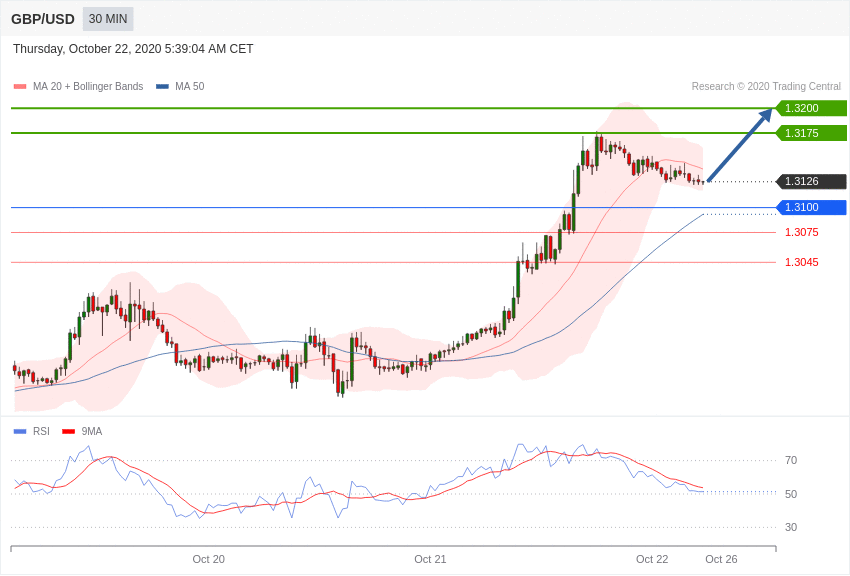Click the 1.3126 current price tag

tap(811, 182)
